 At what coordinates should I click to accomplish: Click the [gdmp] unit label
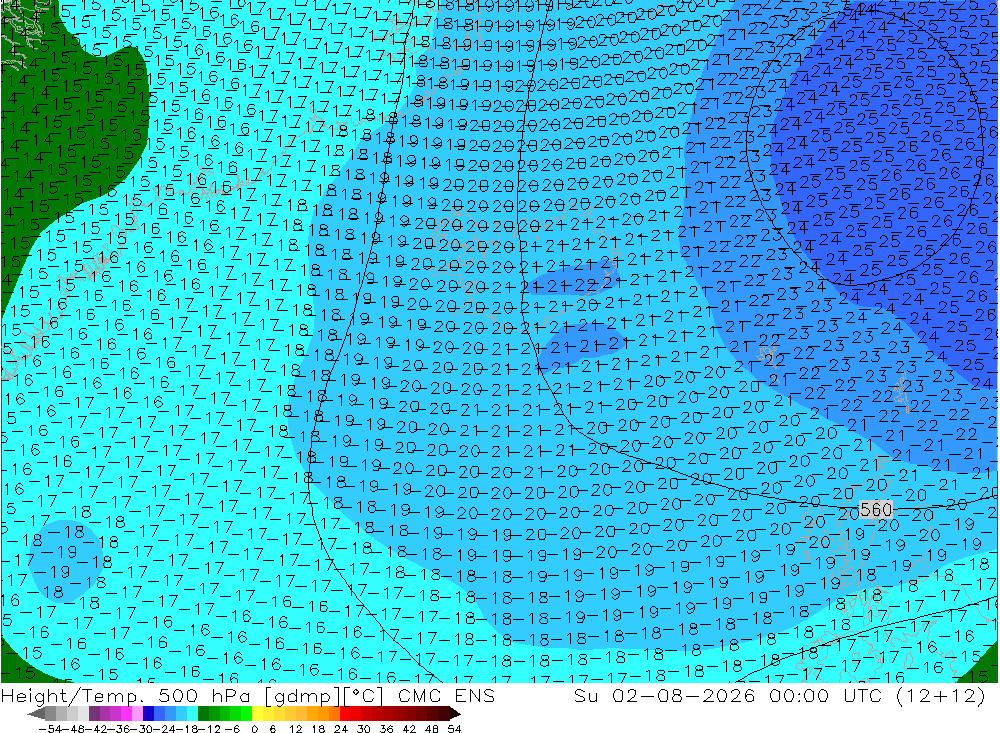click(304, 696)
